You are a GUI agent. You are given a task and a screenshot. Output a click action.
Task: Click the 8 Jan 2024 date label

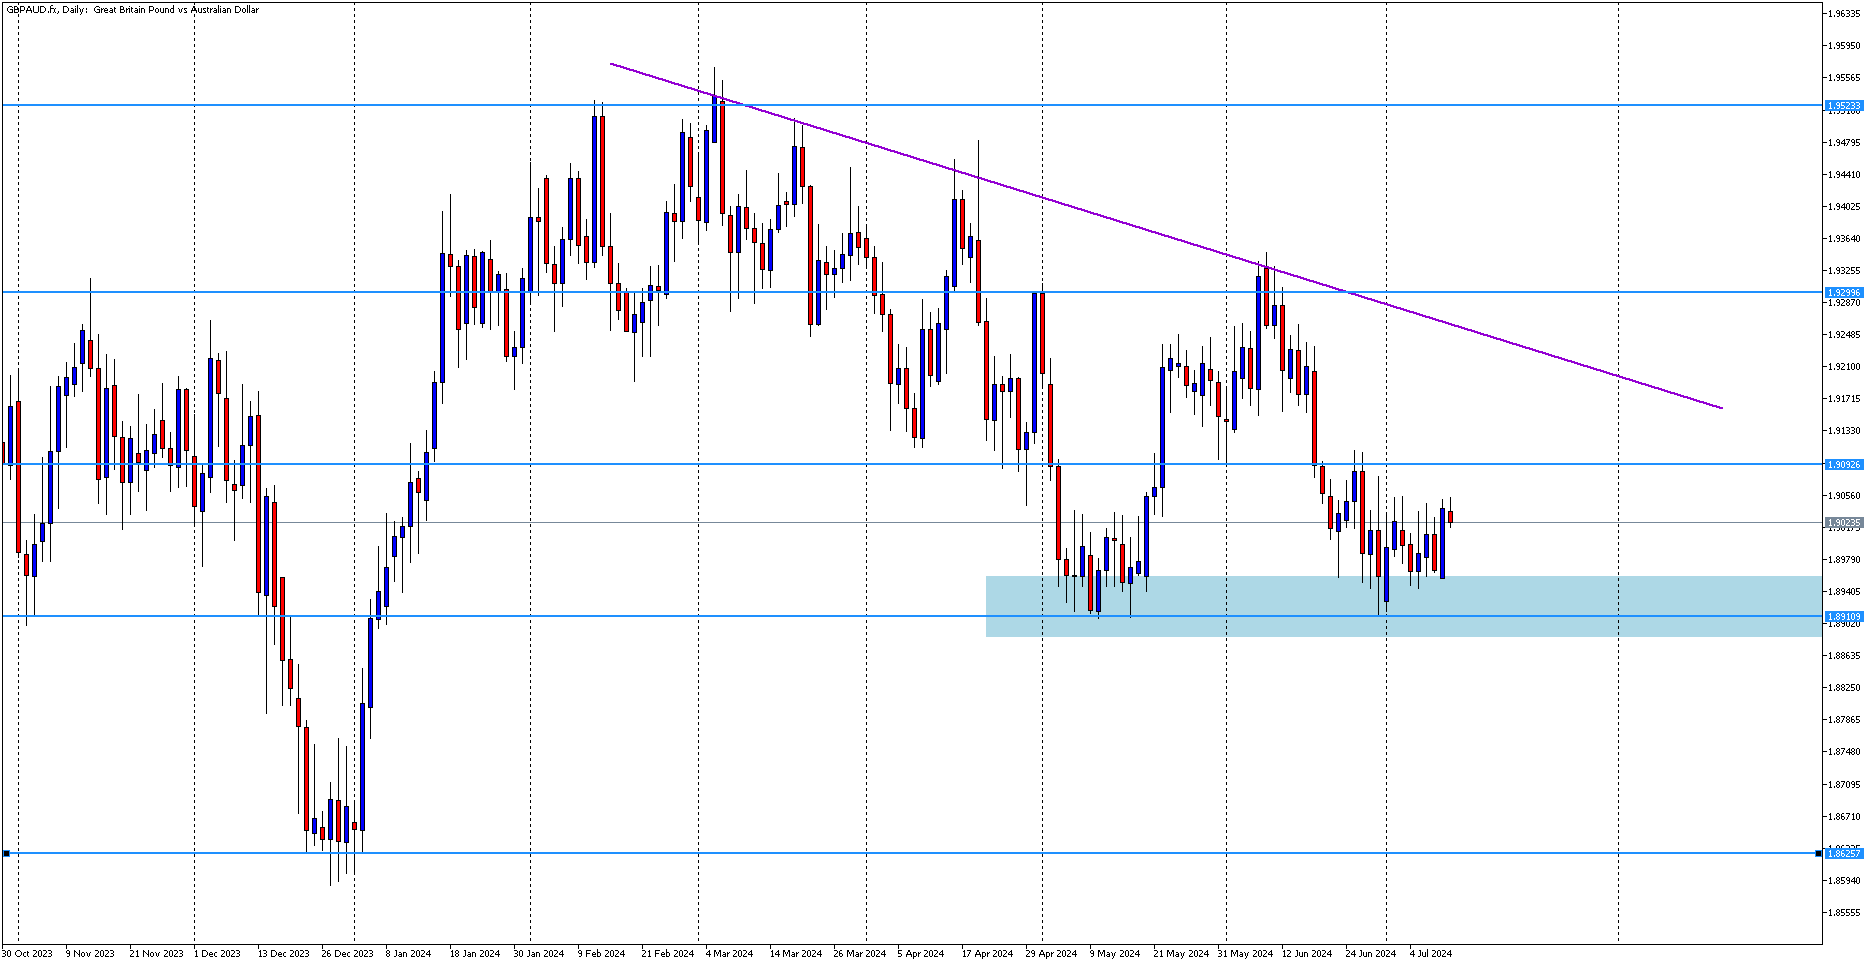coord(408,954)
